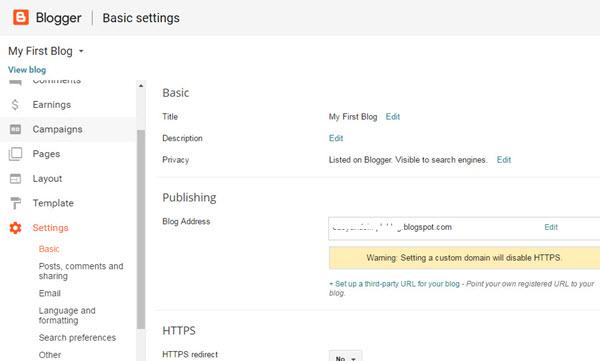Expand Set up a third-party URL option
Viewport: 600px width, 361px height.
click(395, 284)
